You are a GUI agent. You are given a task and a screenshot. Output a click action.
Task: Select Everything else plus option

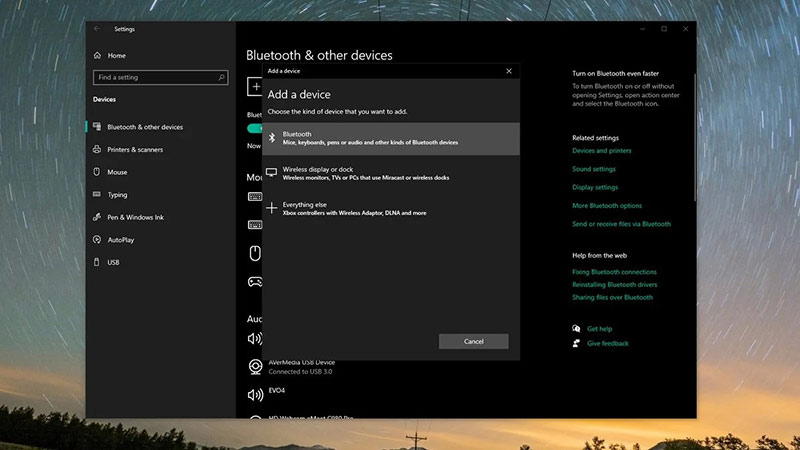(x=391, y=209)
